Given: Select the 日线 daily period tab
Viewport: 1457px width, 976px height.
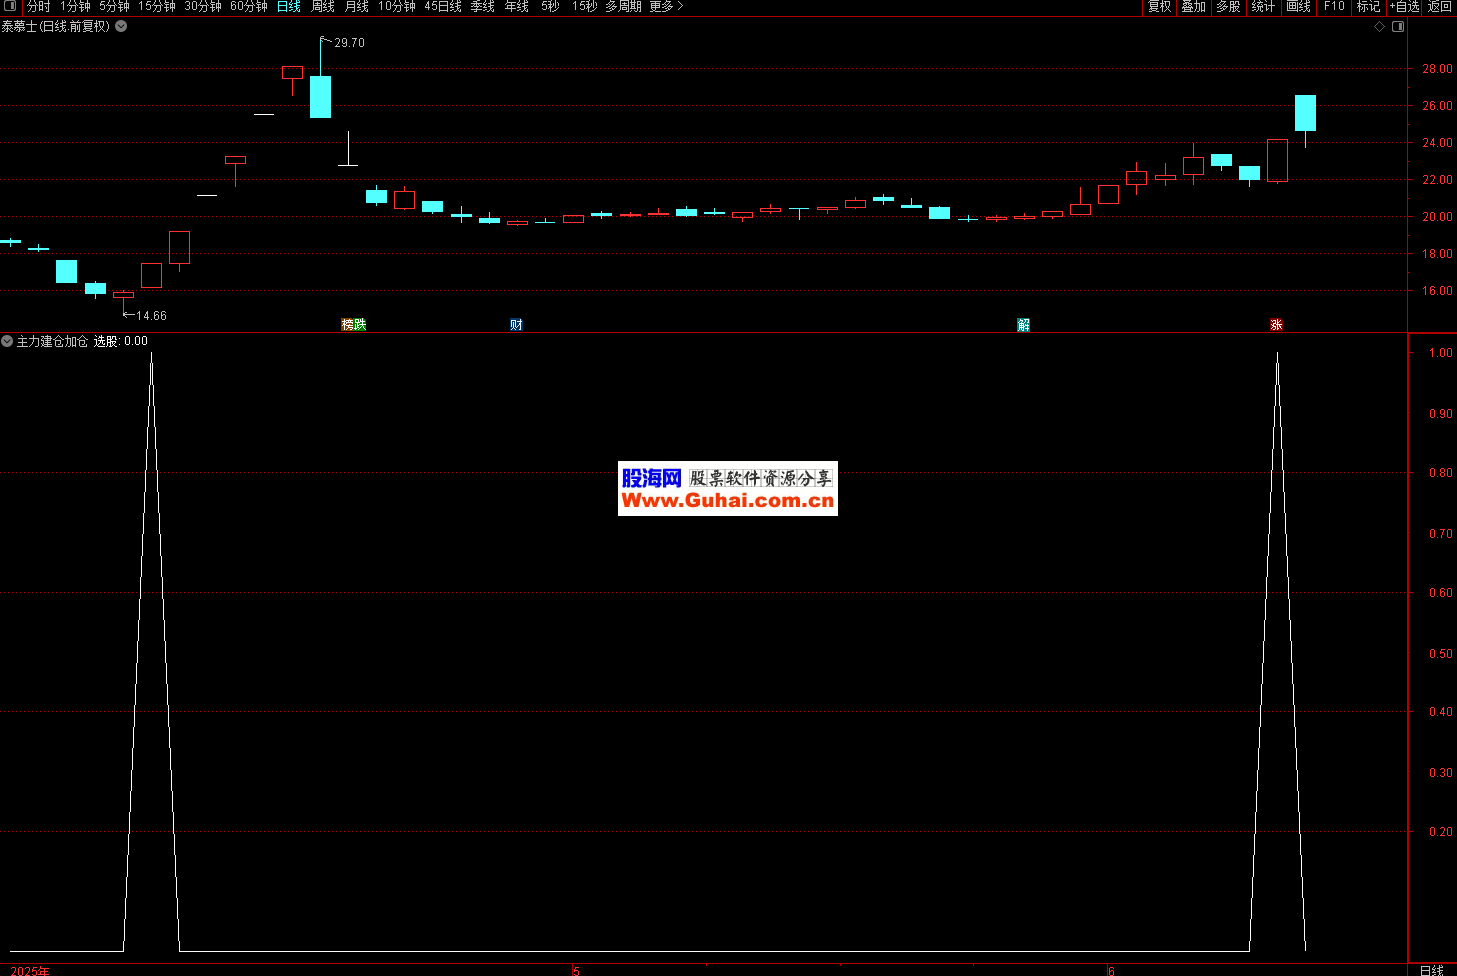Looking at the screenshot, I should tap(289, 7).
